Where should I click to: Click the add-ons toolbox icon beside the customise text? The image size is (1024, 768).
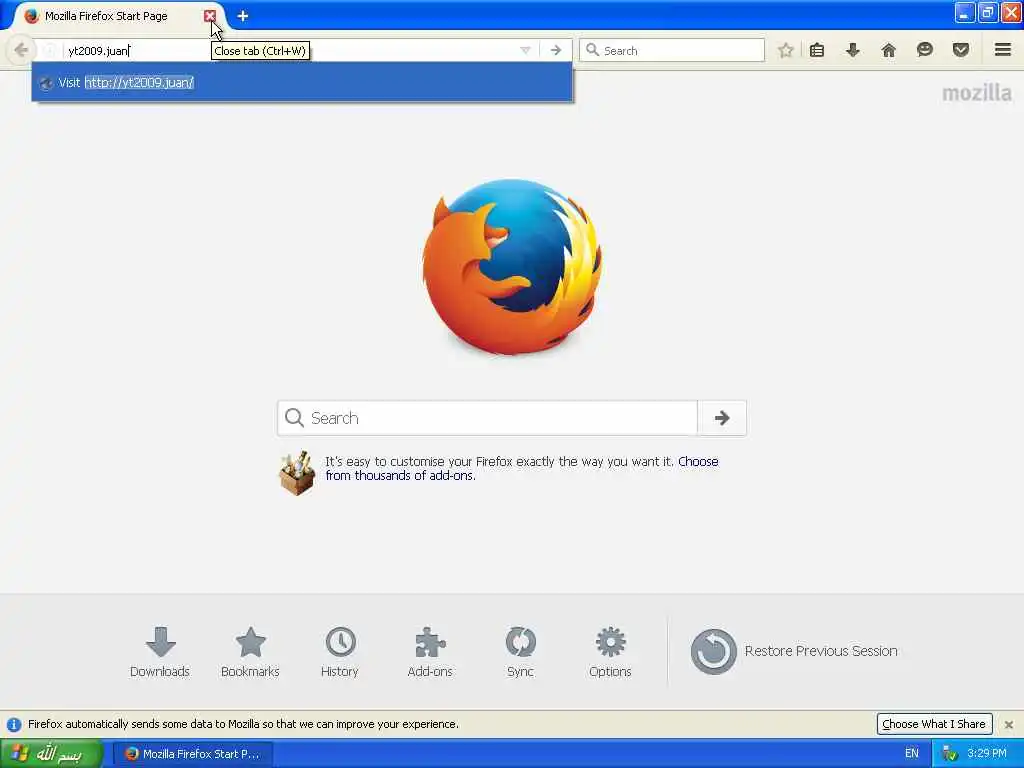296,473
